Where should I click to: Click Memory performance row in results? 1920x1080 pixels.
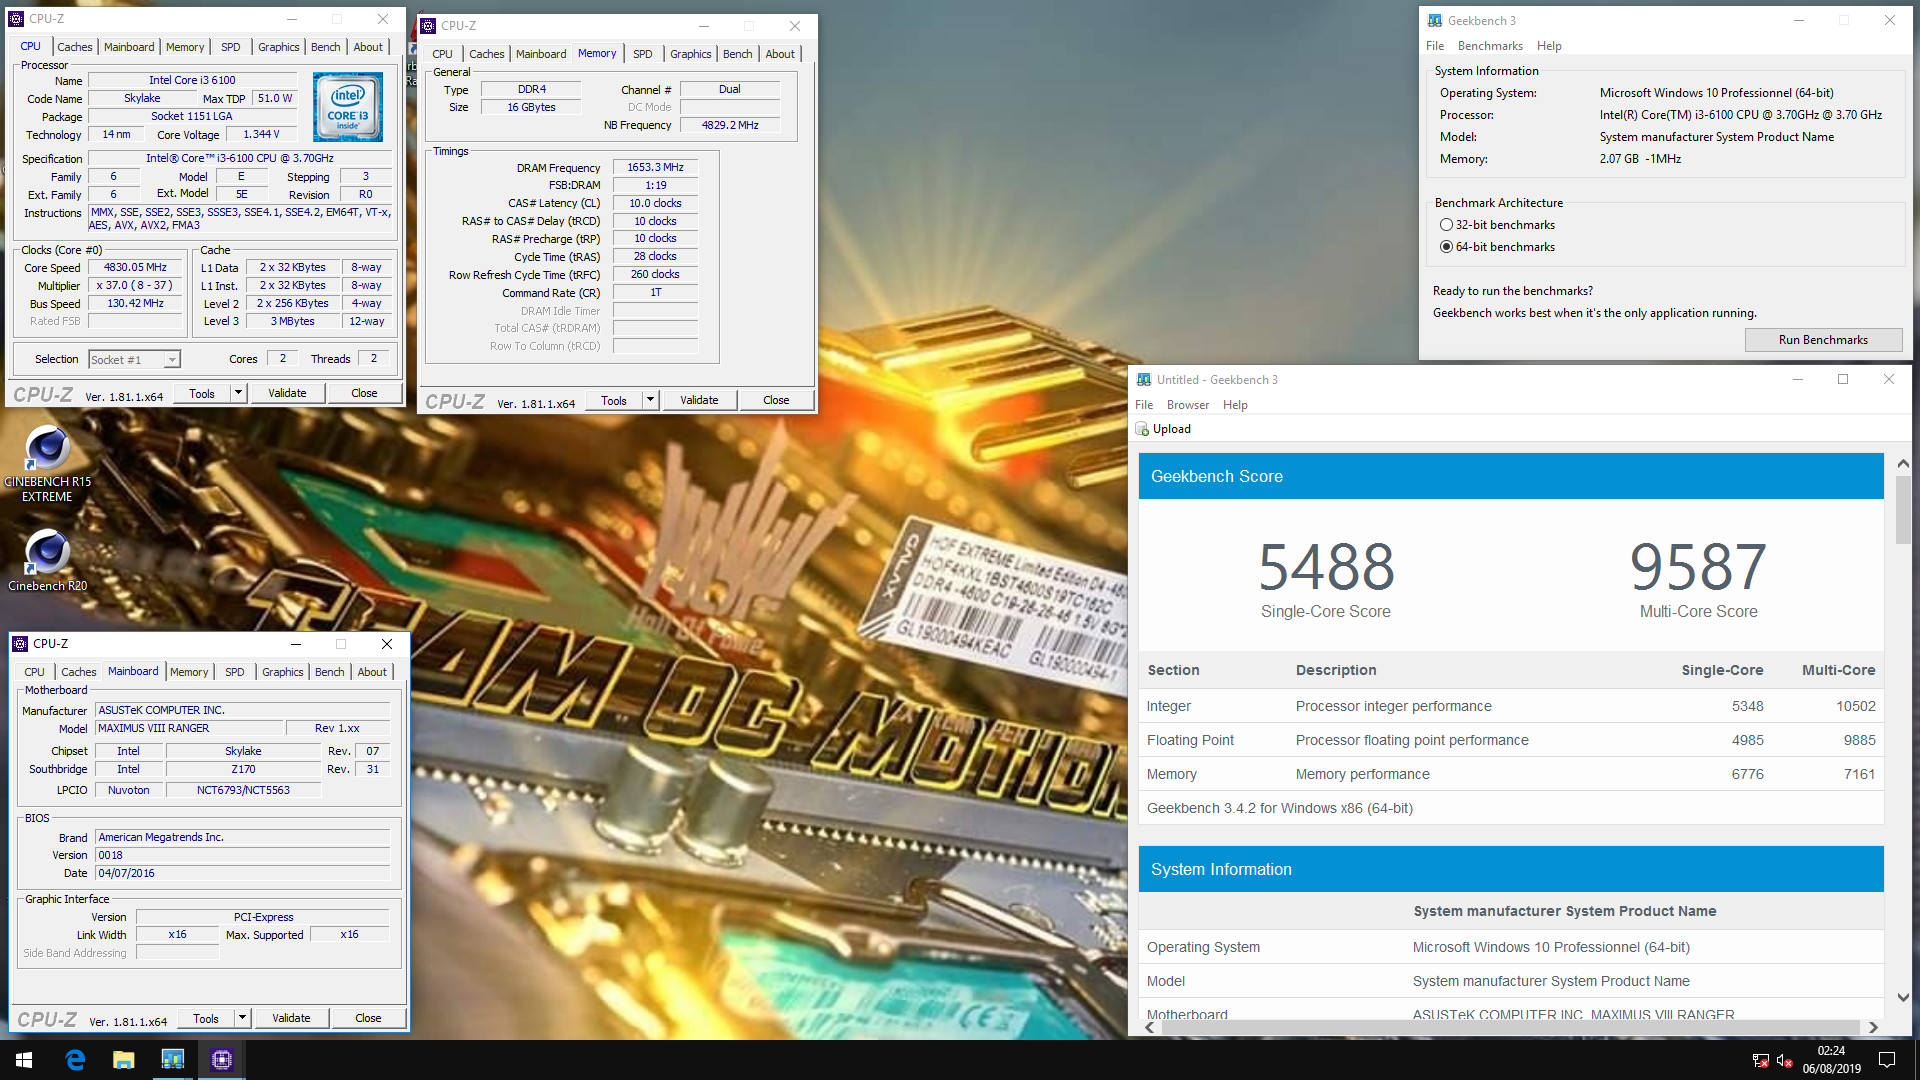1511,774
